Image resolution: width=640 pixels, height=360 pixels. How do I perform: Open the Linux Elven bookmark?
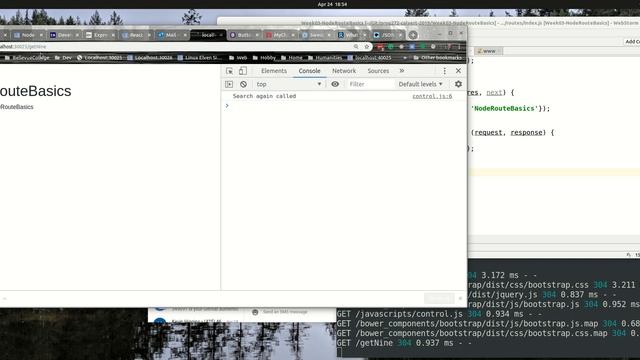(200, 58)
